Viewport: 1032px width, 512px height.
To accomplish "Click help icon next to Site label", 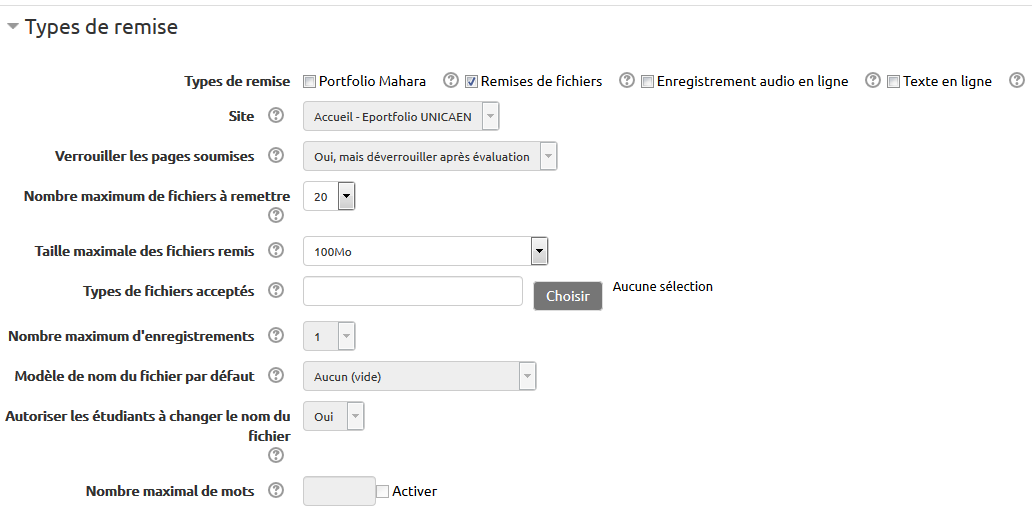I will [x=276, y=116].
